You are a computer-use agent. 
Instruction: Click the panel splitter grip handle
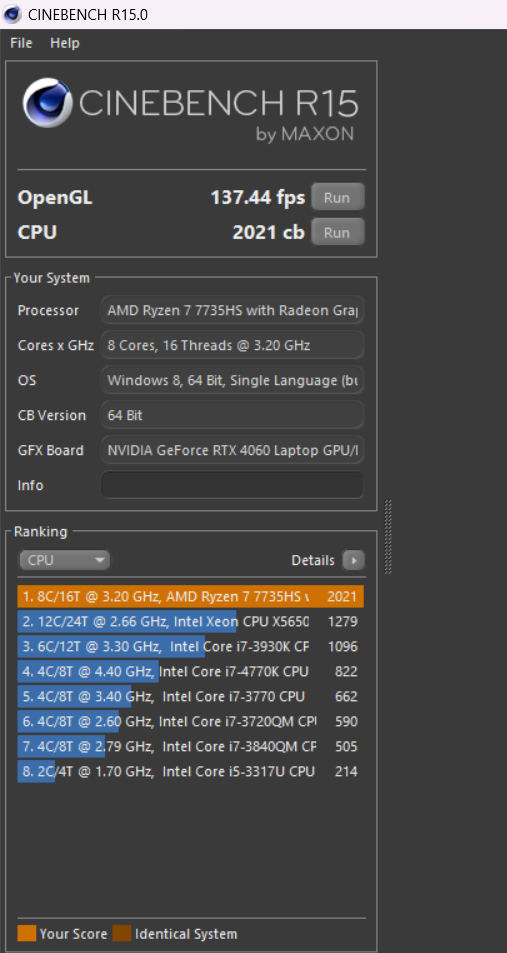388,537
